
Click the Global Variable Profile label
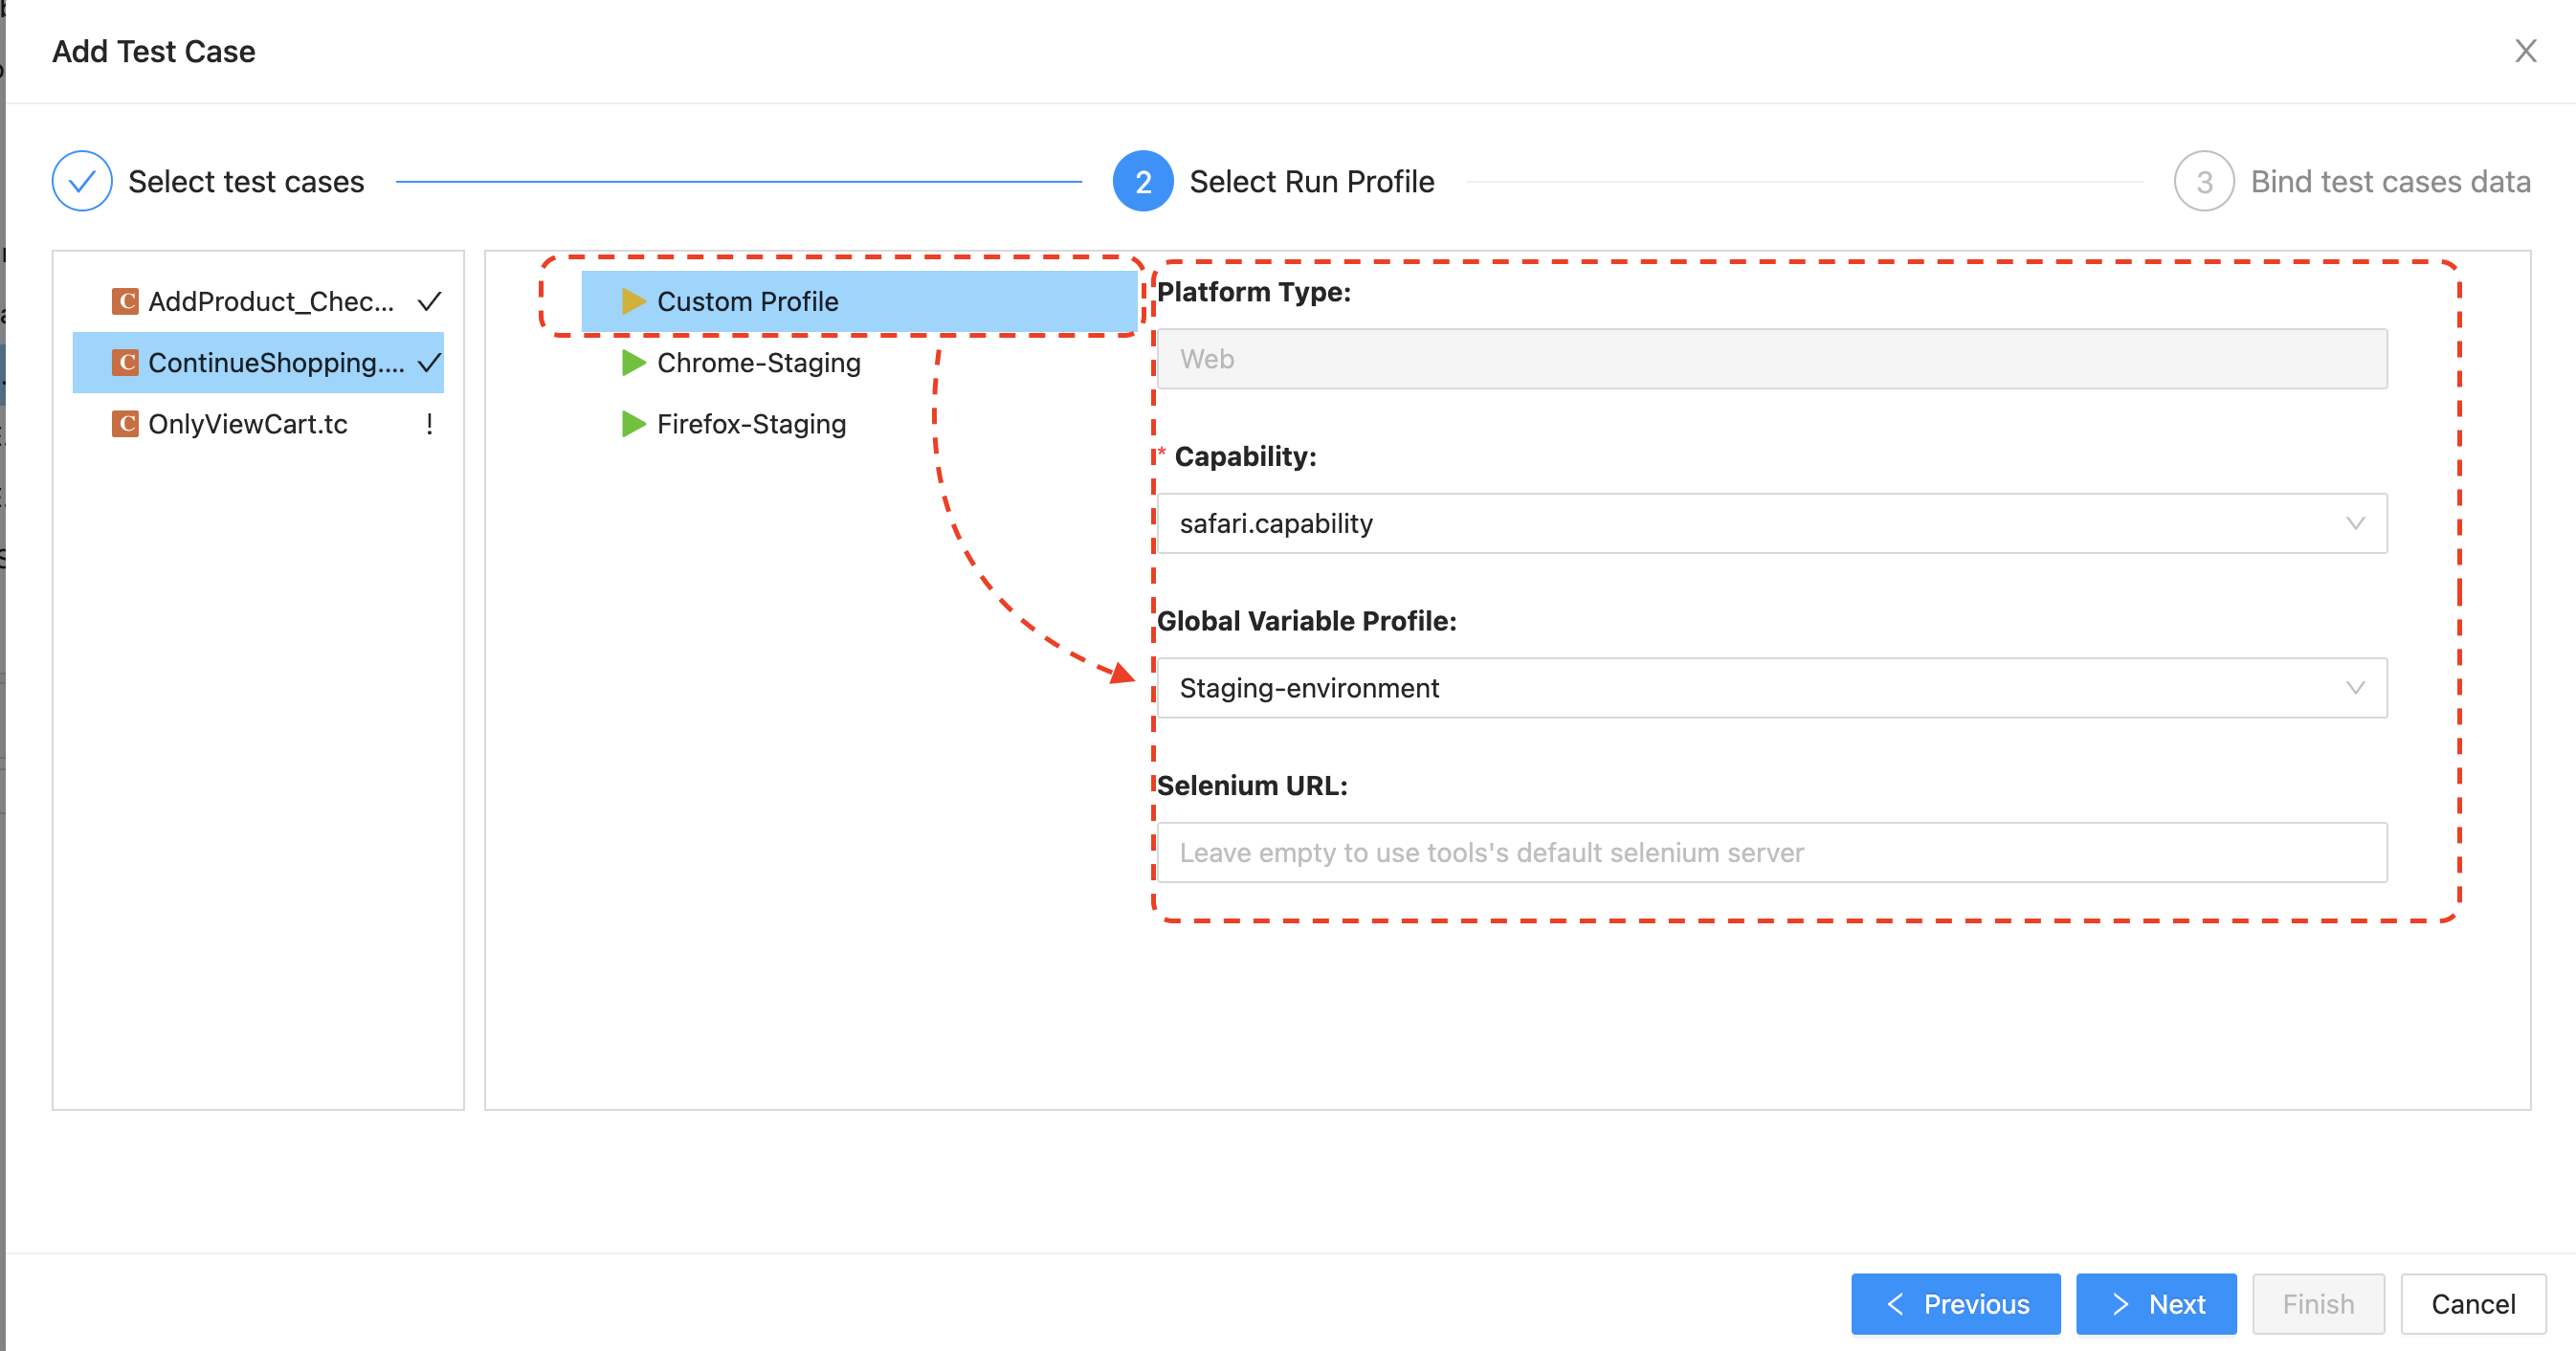tap(1306, 621)
